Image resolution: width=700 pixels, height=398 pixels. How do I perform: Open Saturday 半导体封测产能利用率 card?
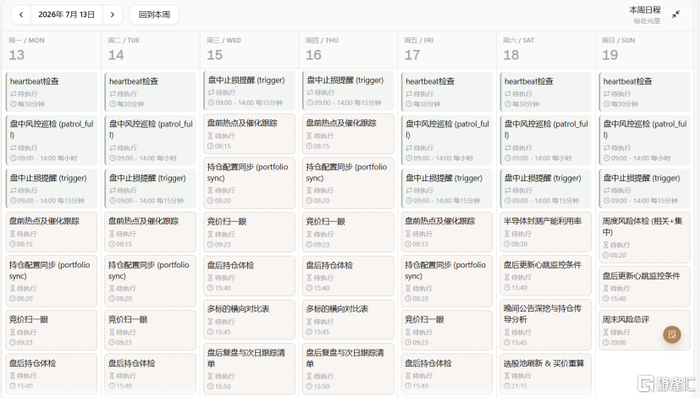546,232
